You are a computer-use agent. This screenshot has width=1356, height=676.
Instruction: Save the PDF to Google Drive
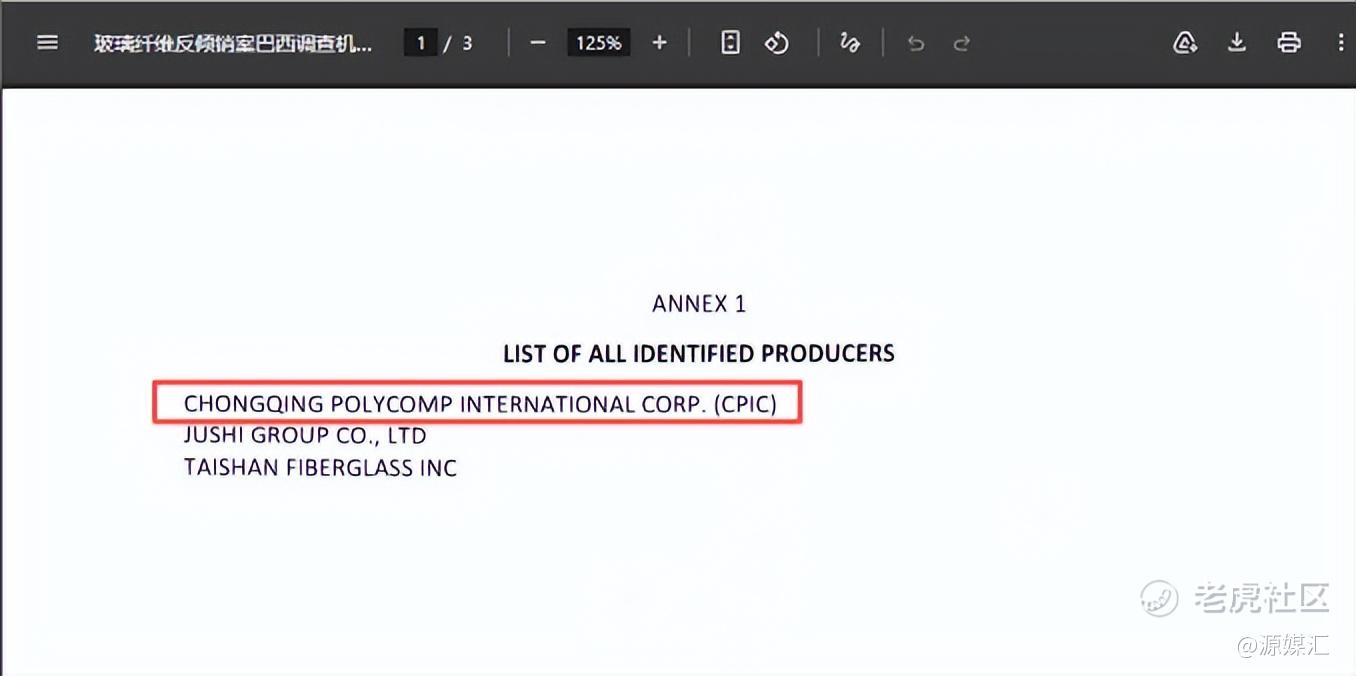1185,43
